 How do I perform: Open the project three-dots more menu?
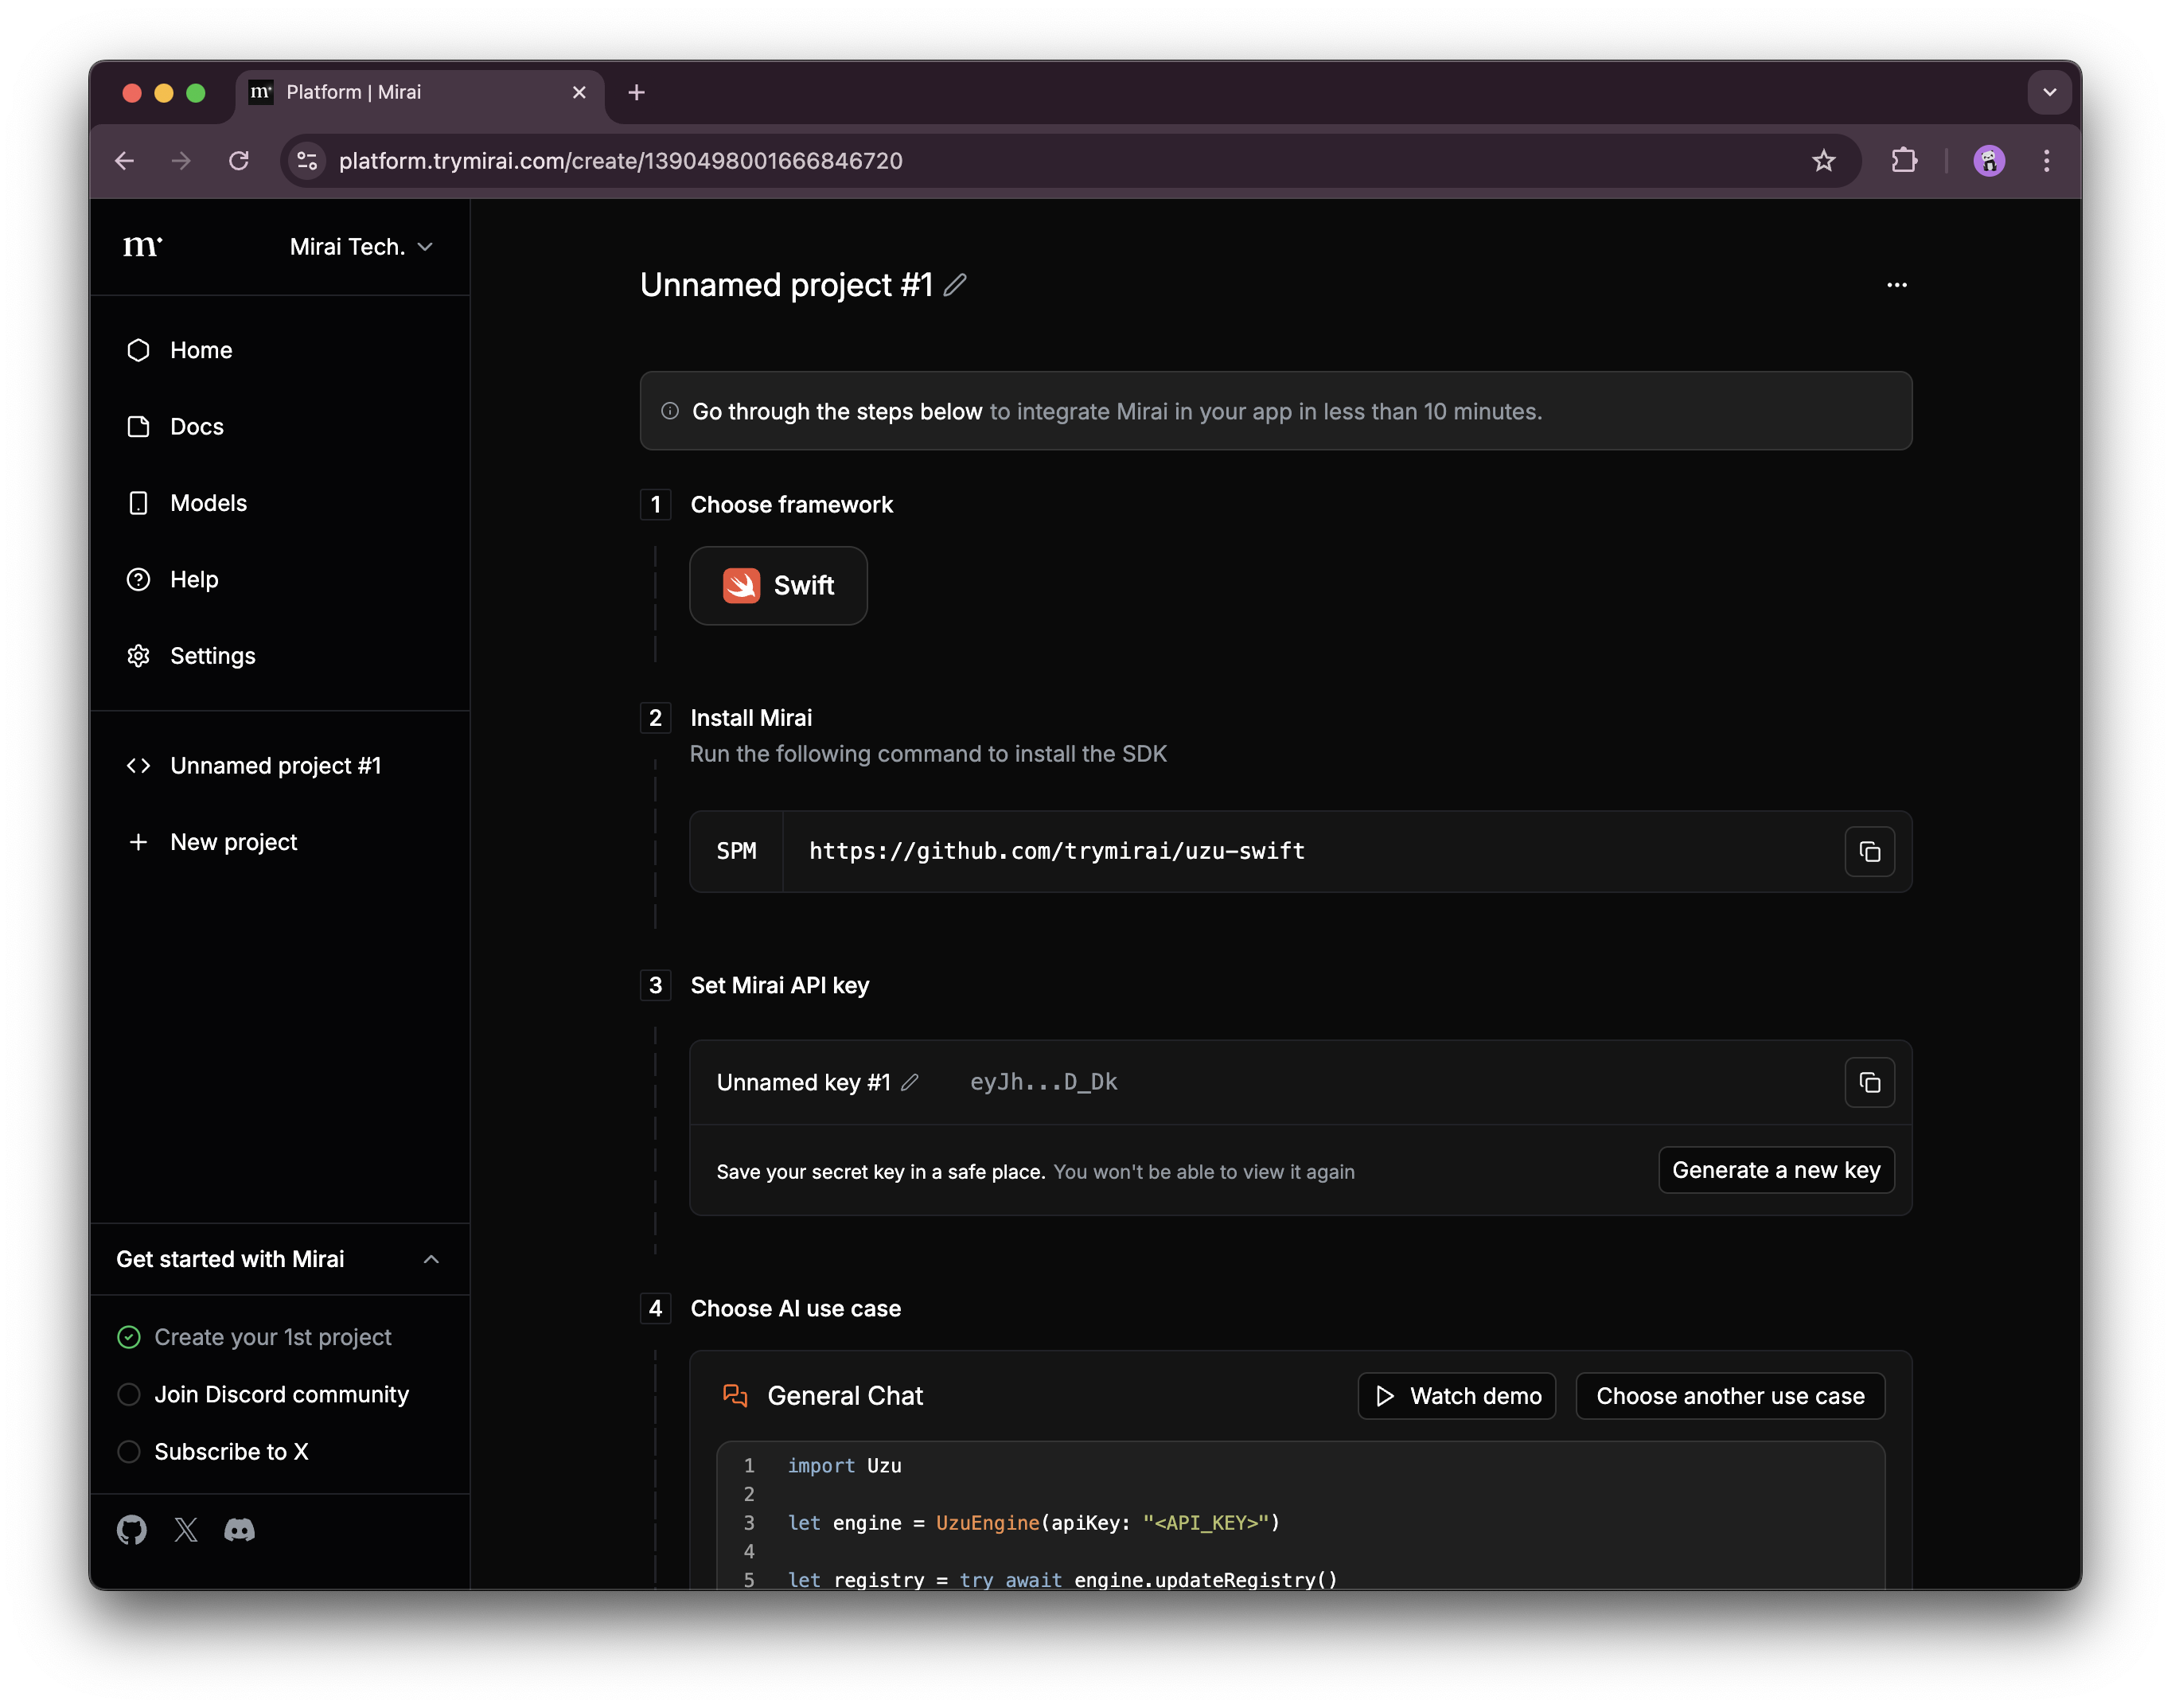tap(1897, 285)
